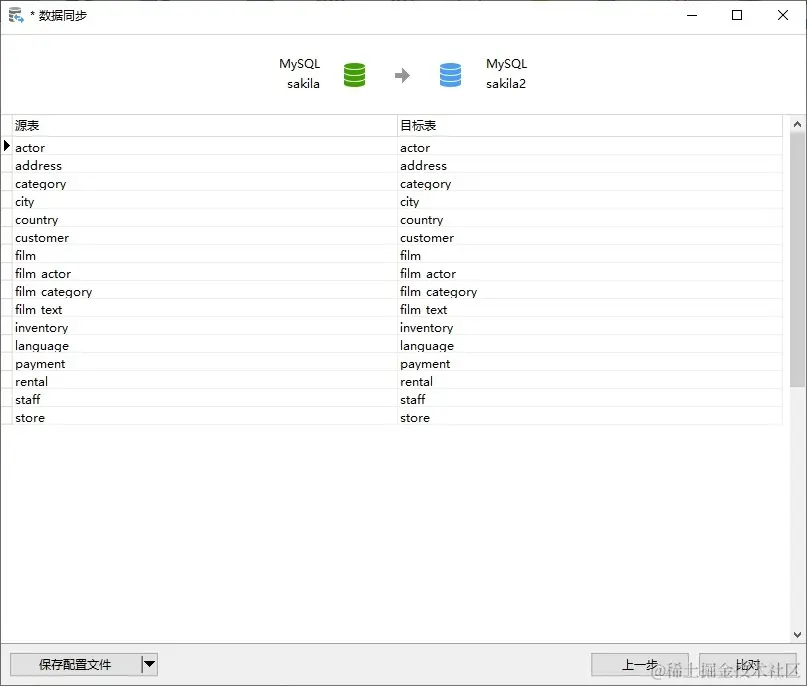
Task: Click target table cell film_category
Action: [590, 290]
